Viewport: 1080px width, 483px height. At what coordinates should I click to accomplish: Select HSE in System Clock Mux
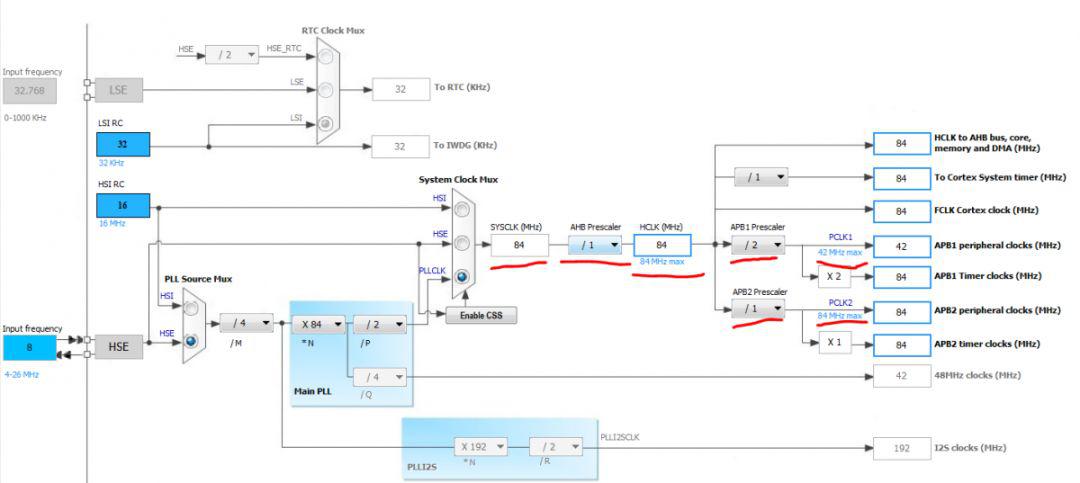[462, 243]
